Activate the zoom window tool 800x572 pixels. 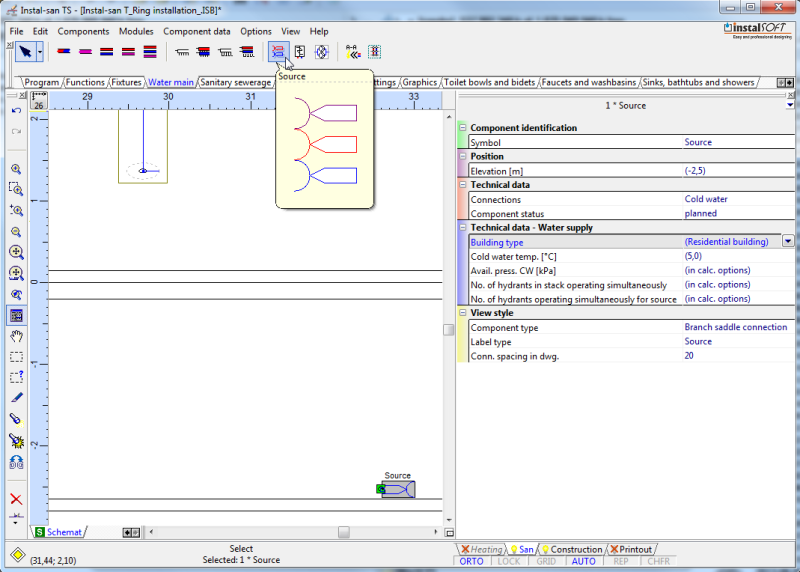[16, 189]
